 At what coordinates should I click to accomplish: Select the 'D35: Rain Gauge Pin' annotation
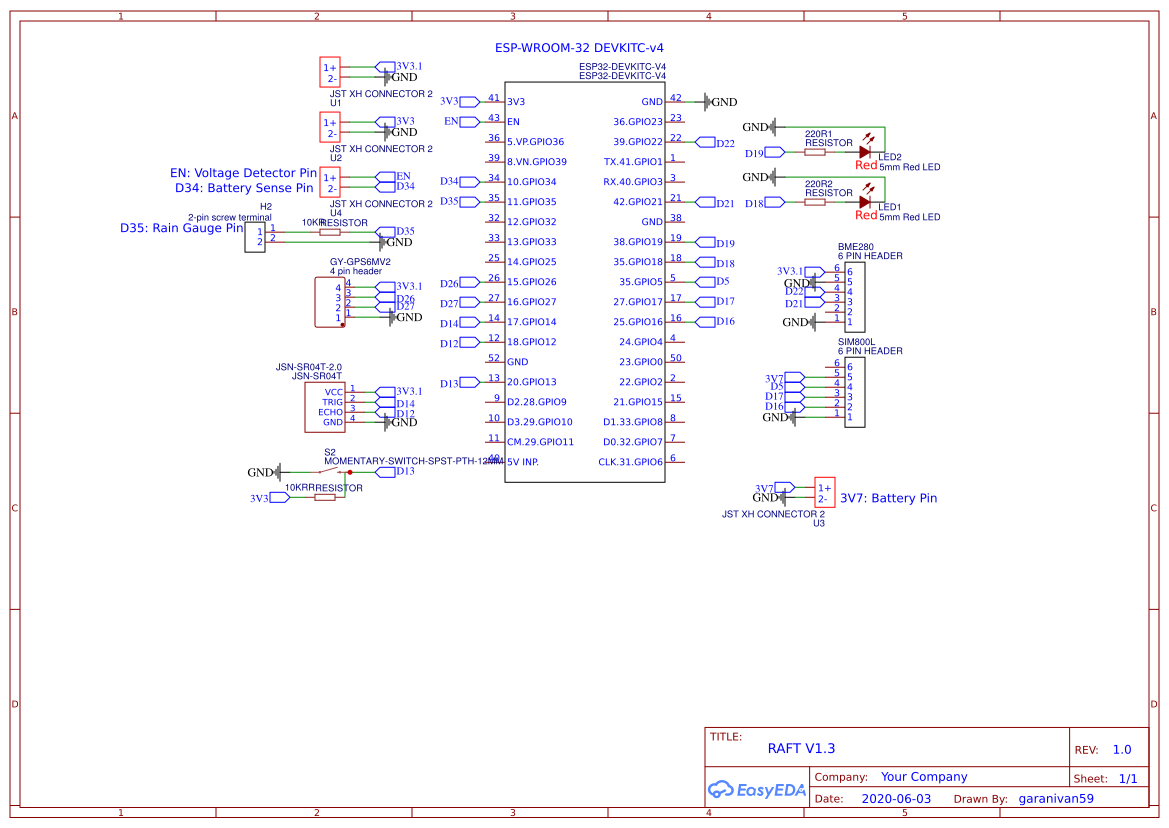pyautogui.click(x=182, y=228)
